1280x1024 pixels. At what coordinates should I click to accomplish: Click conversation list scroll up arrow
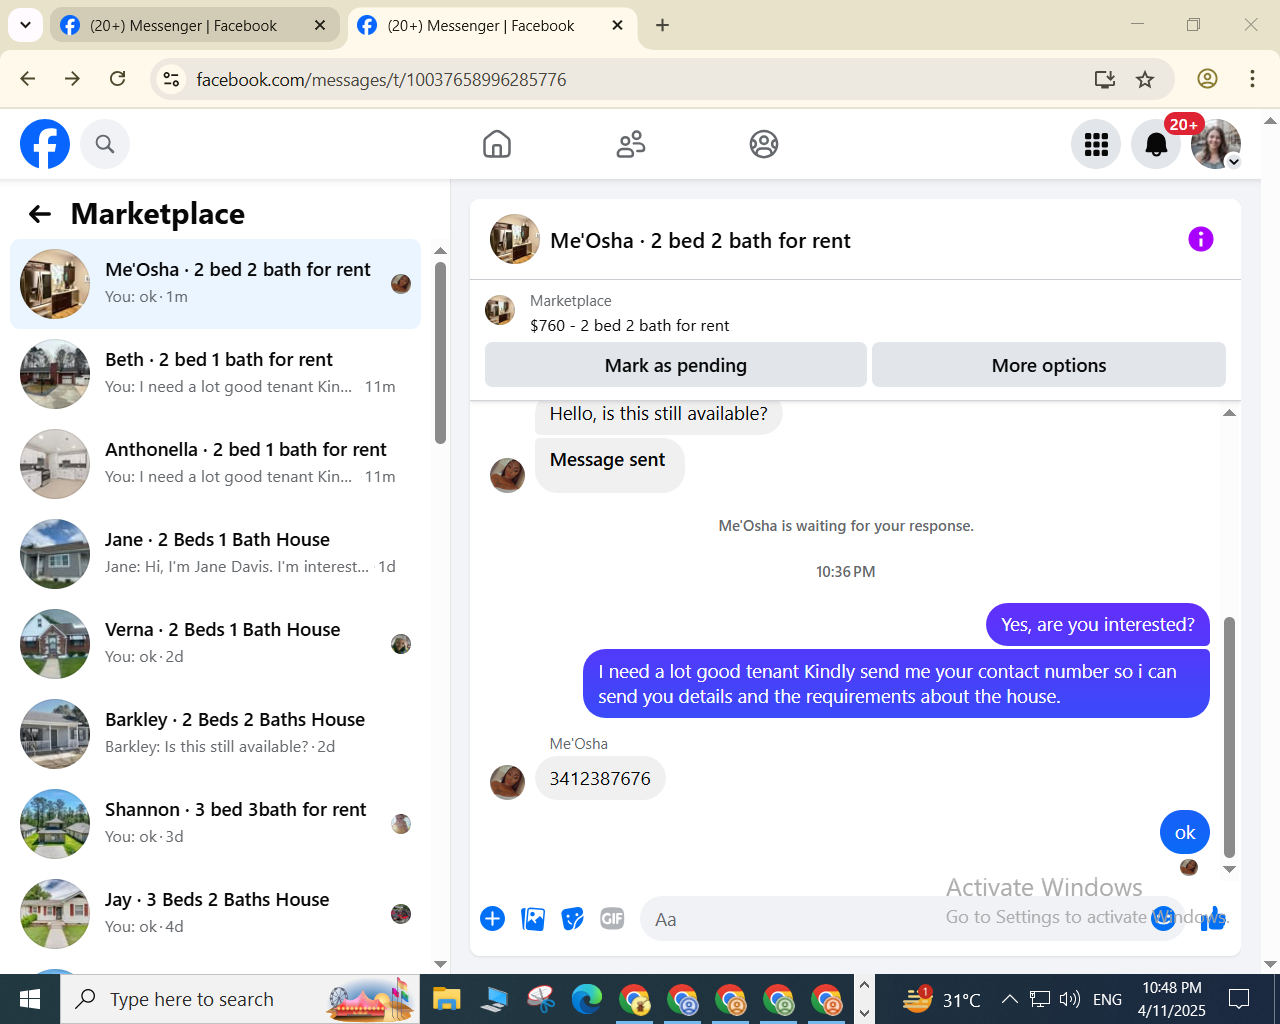[440, 251]
